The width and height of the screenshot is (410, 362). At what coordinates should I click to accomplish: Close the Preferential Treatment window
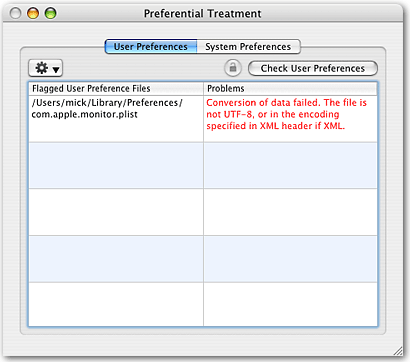coord(15,14)
